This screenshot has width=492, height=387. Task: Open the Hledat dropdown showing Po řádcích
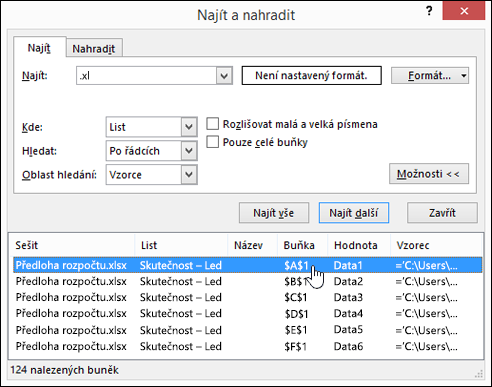(x=152, y=151)
